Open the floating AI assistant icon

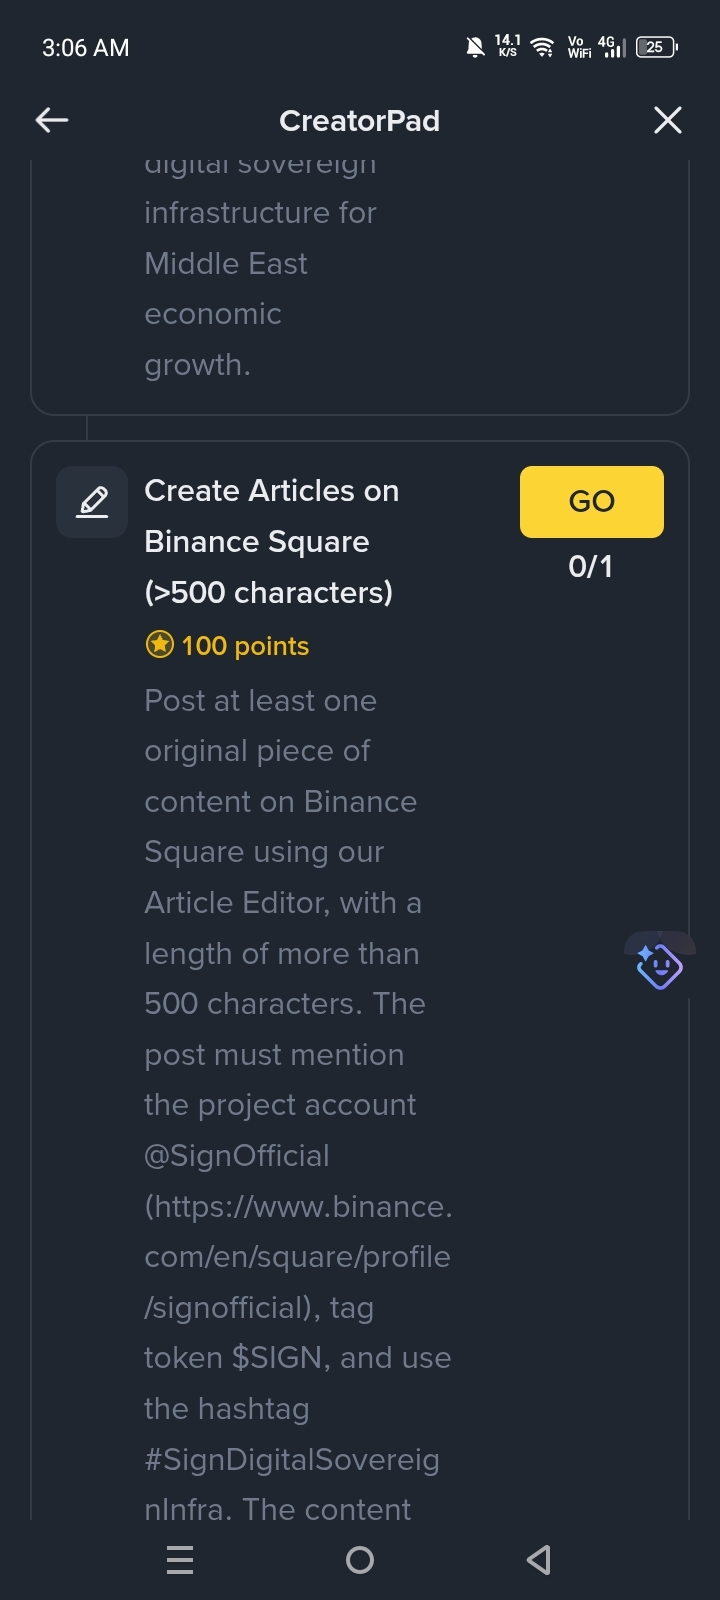659,966
